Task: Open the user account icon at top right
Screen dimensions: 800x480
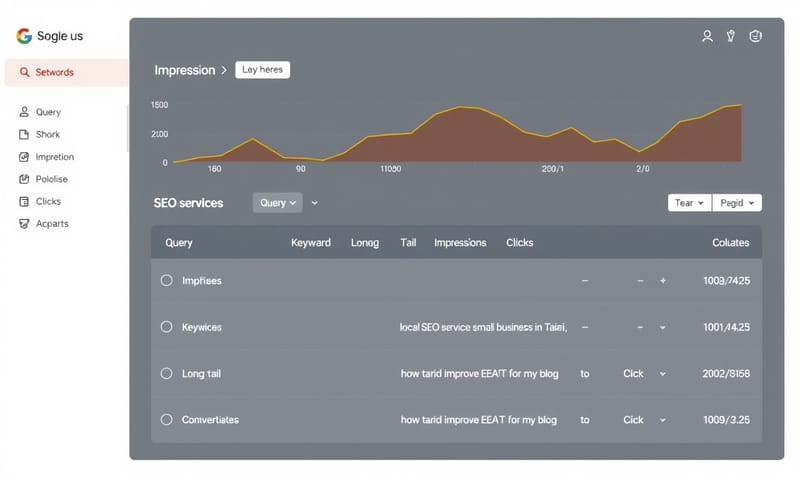Action: pyautogui.click(x=707, y=36)
